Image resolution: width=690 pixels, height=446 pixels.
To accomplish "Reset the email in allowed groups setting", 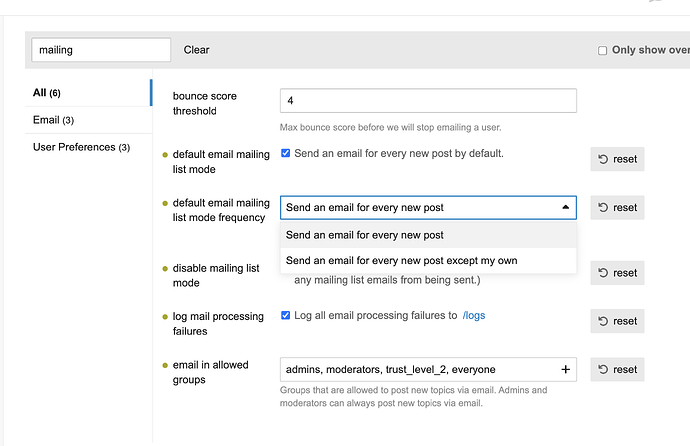I will 617,369.
